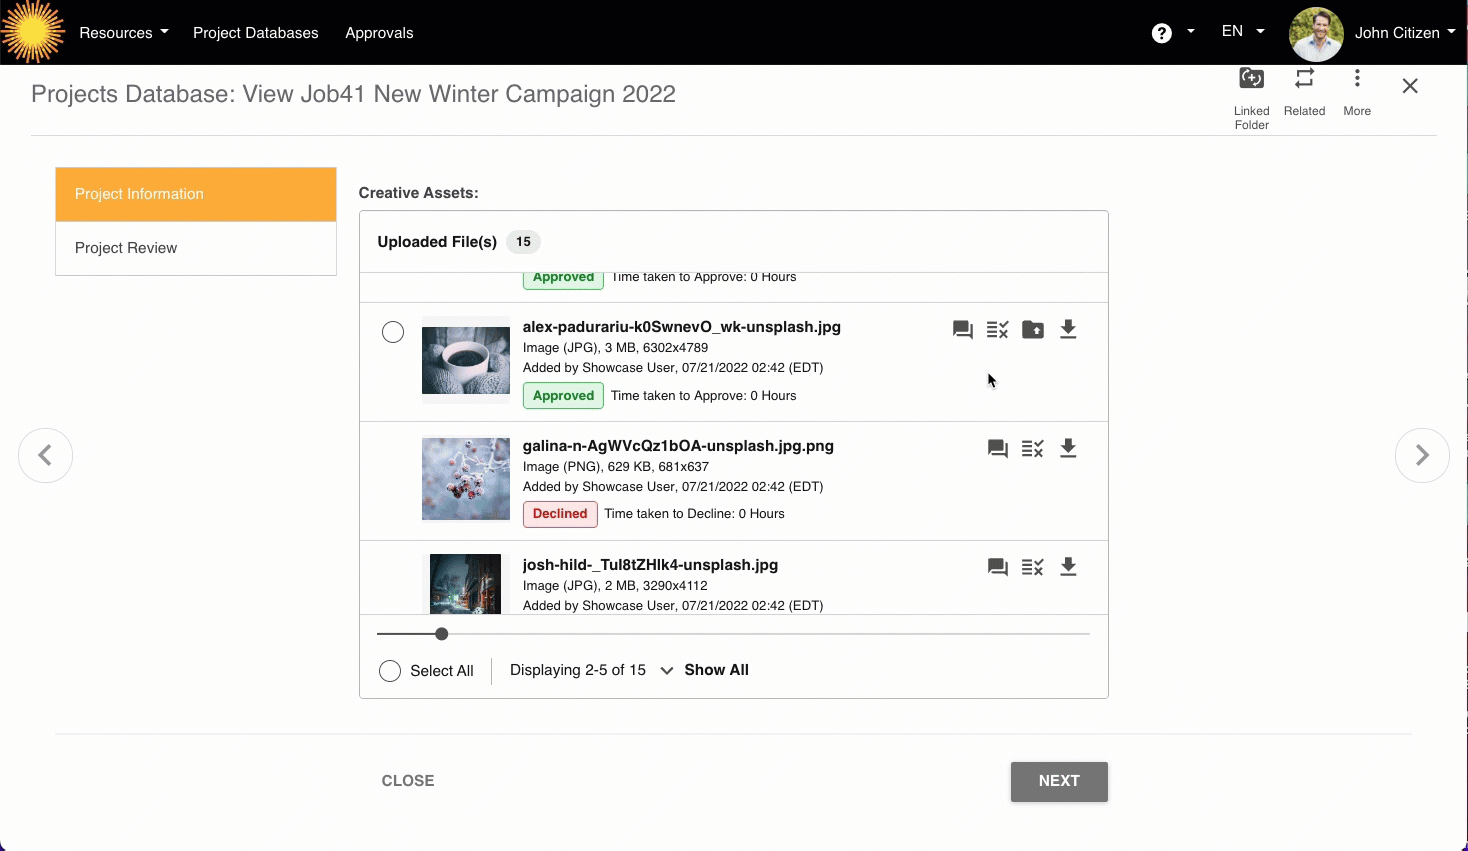
Task: Open comments for alex-paduraru image
Action: point(963,330)
